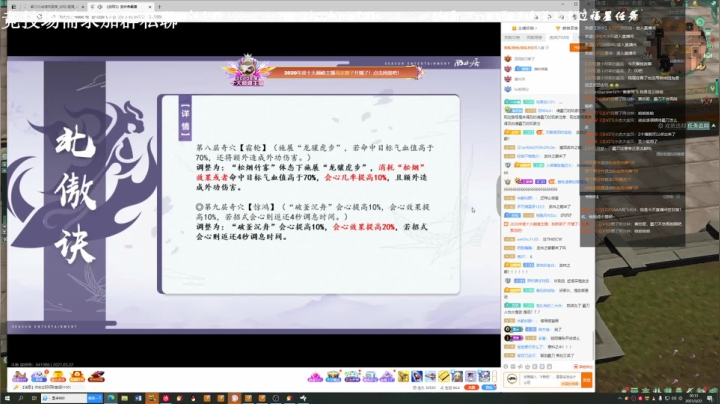The width and height of the screenshot is (720, 404).
Task: Click the first ranked viewer avatar badge
Action: coord(508,59)
